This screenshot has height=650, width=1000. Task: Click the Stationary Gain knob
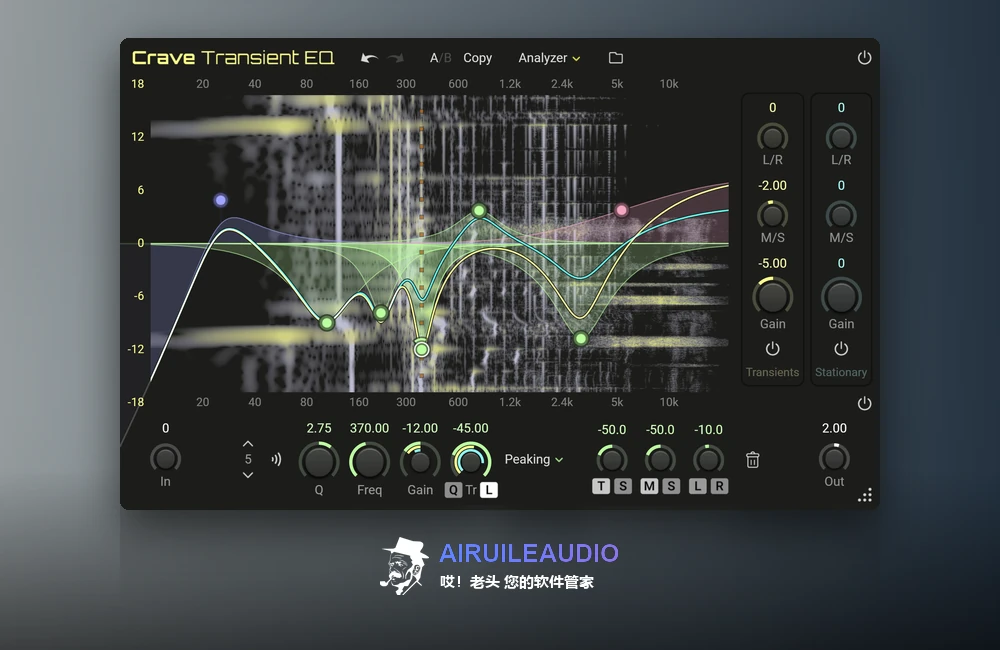coord(841,296)
